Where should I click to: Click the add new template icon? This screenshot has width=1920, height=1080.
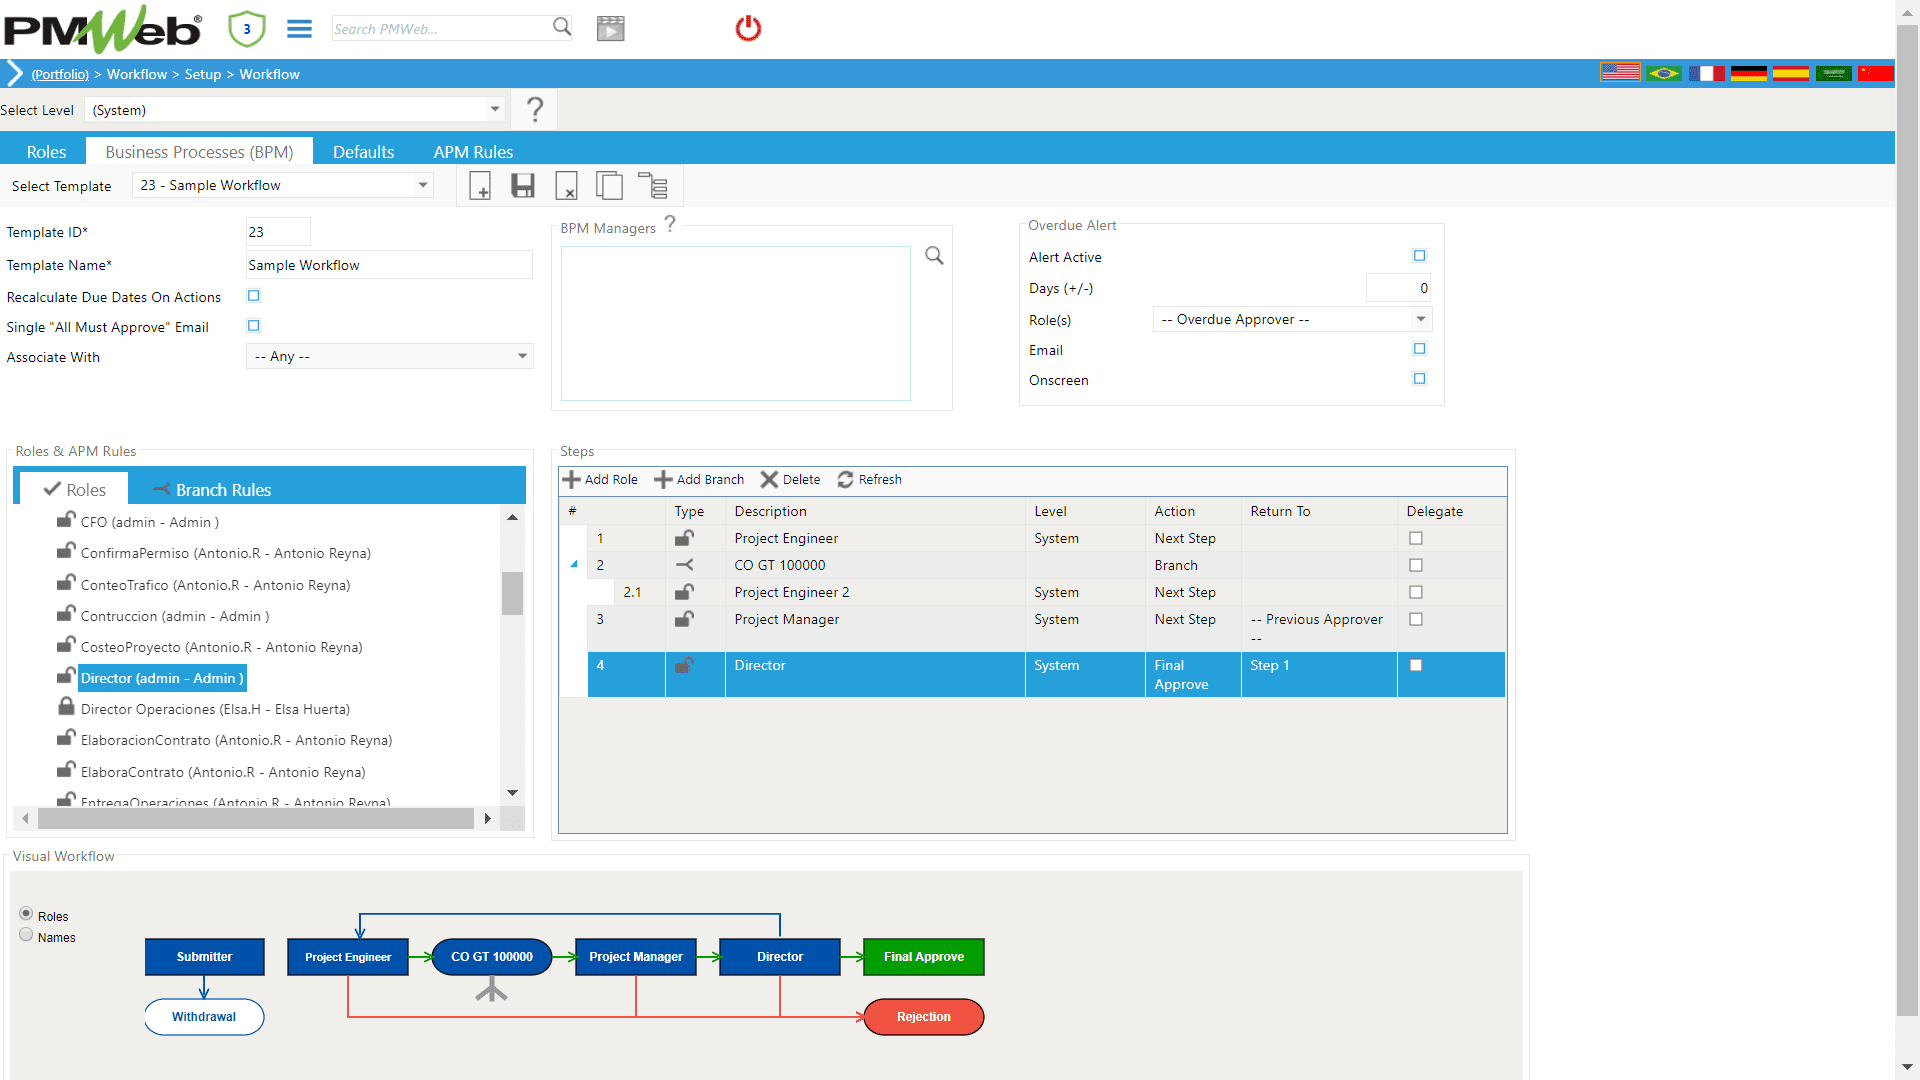(480, 186)
